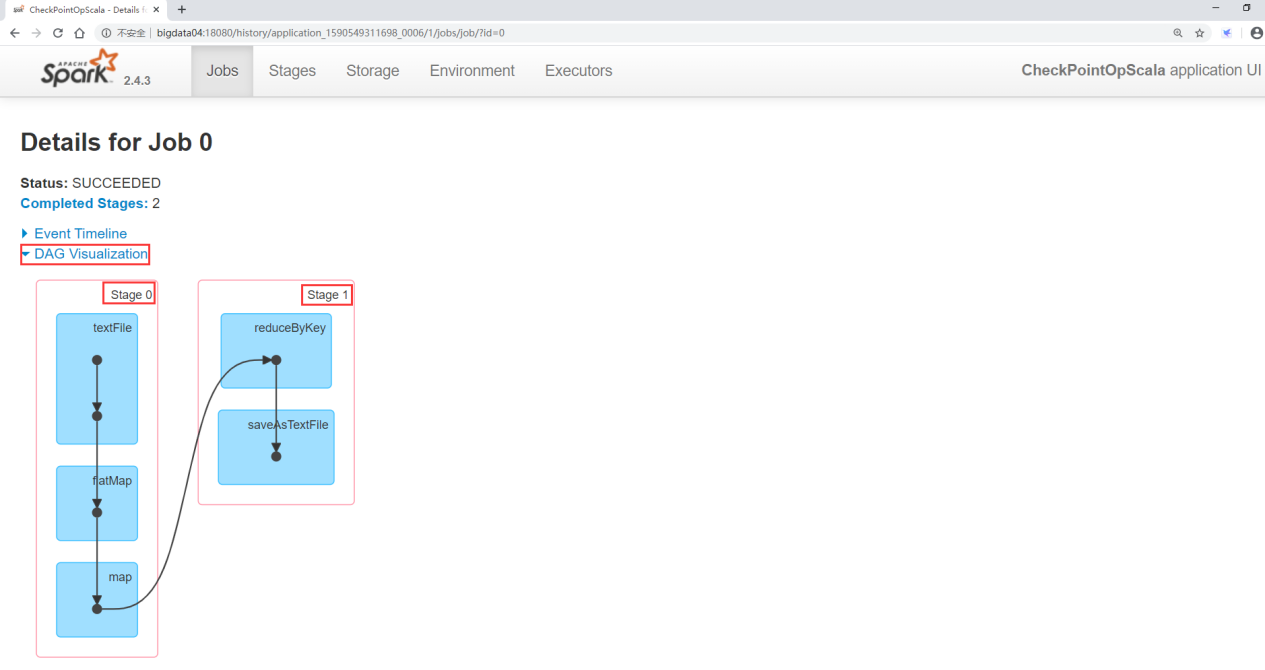Restore the browser window size
The image size is (1265, 670).
(x=1247, y=8)
